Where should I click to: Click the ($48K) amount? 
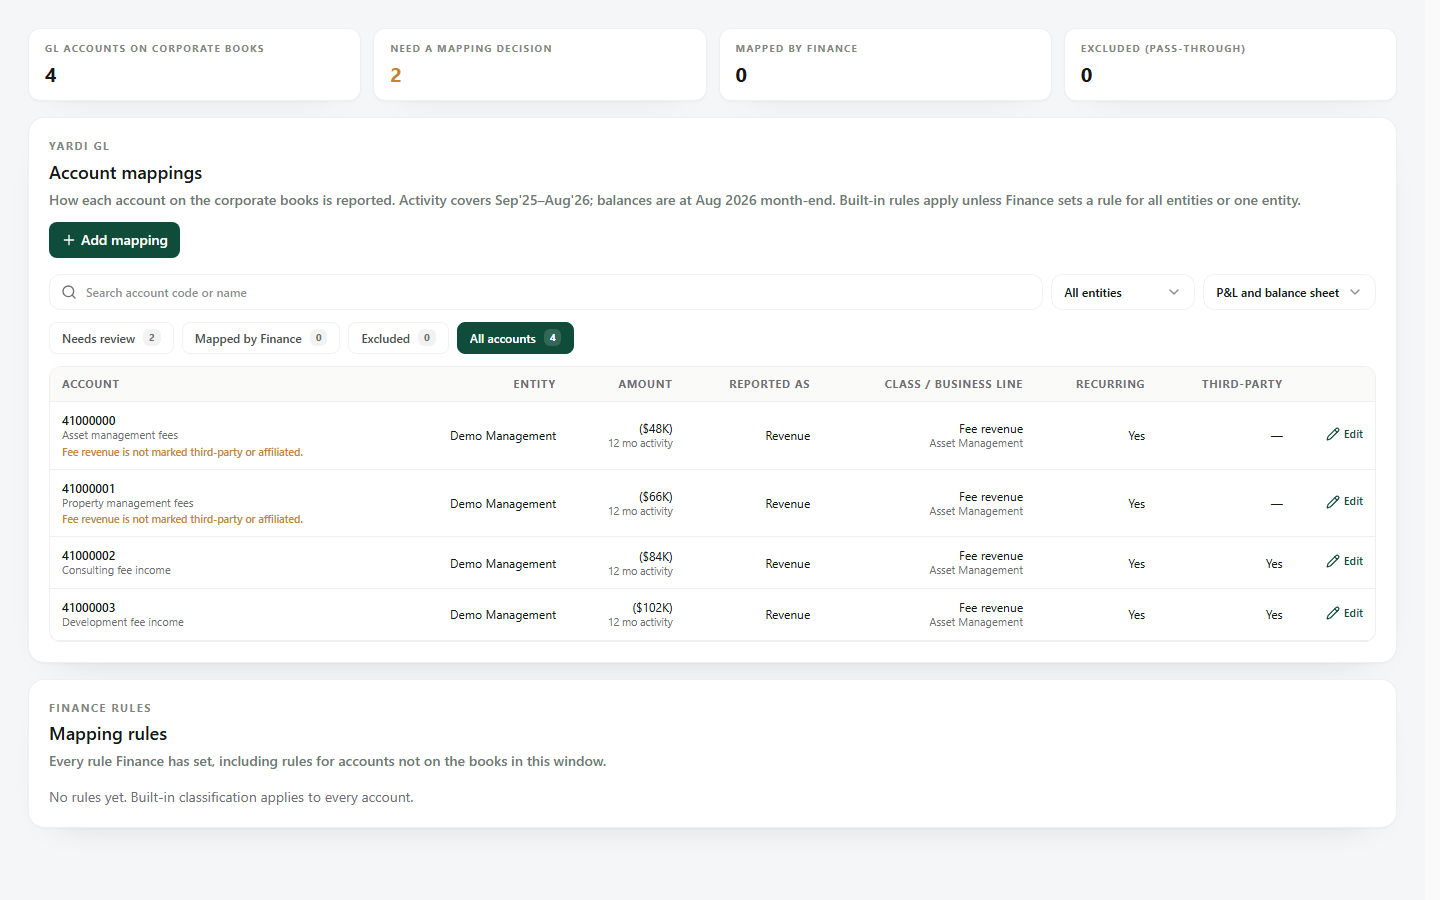[x=656, y=429]
